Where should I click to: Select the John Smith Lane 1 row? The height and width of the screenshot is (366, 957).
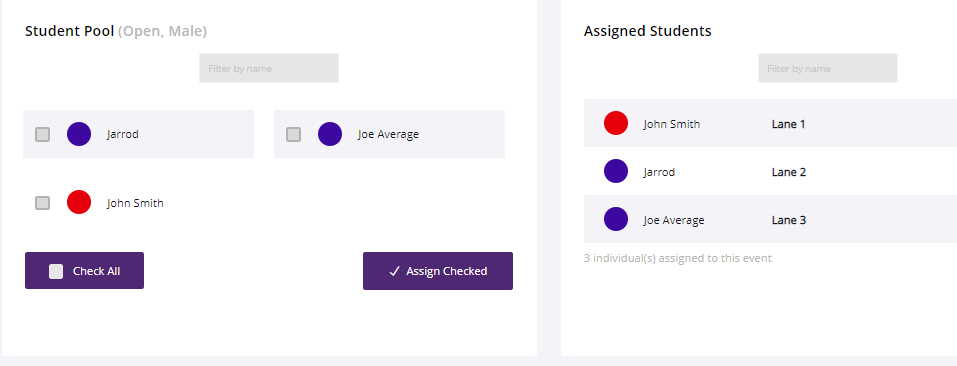(770, 123)
